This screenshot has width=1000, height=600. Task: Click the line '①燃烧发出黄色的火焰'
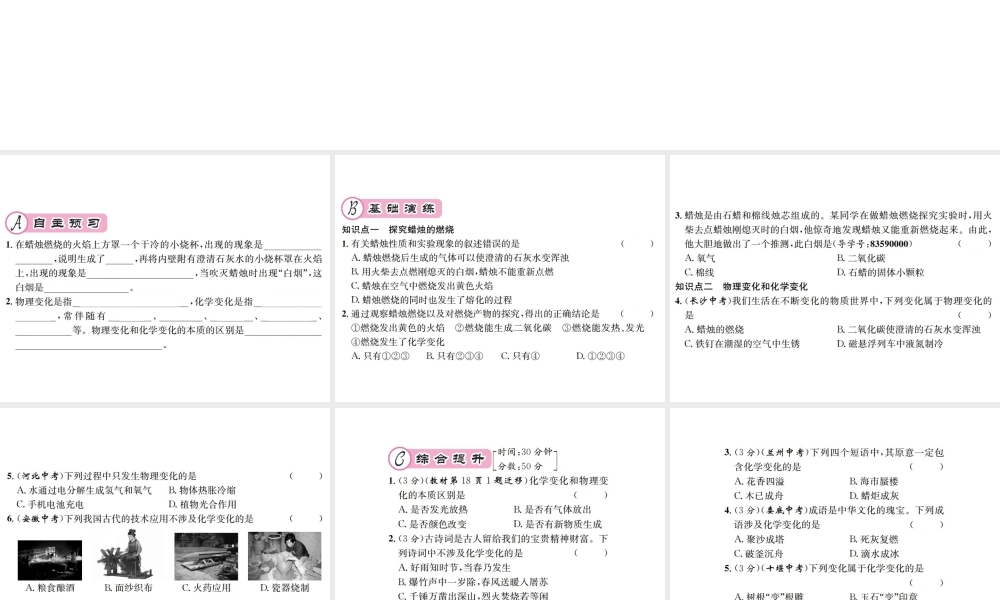pos(398,328)
